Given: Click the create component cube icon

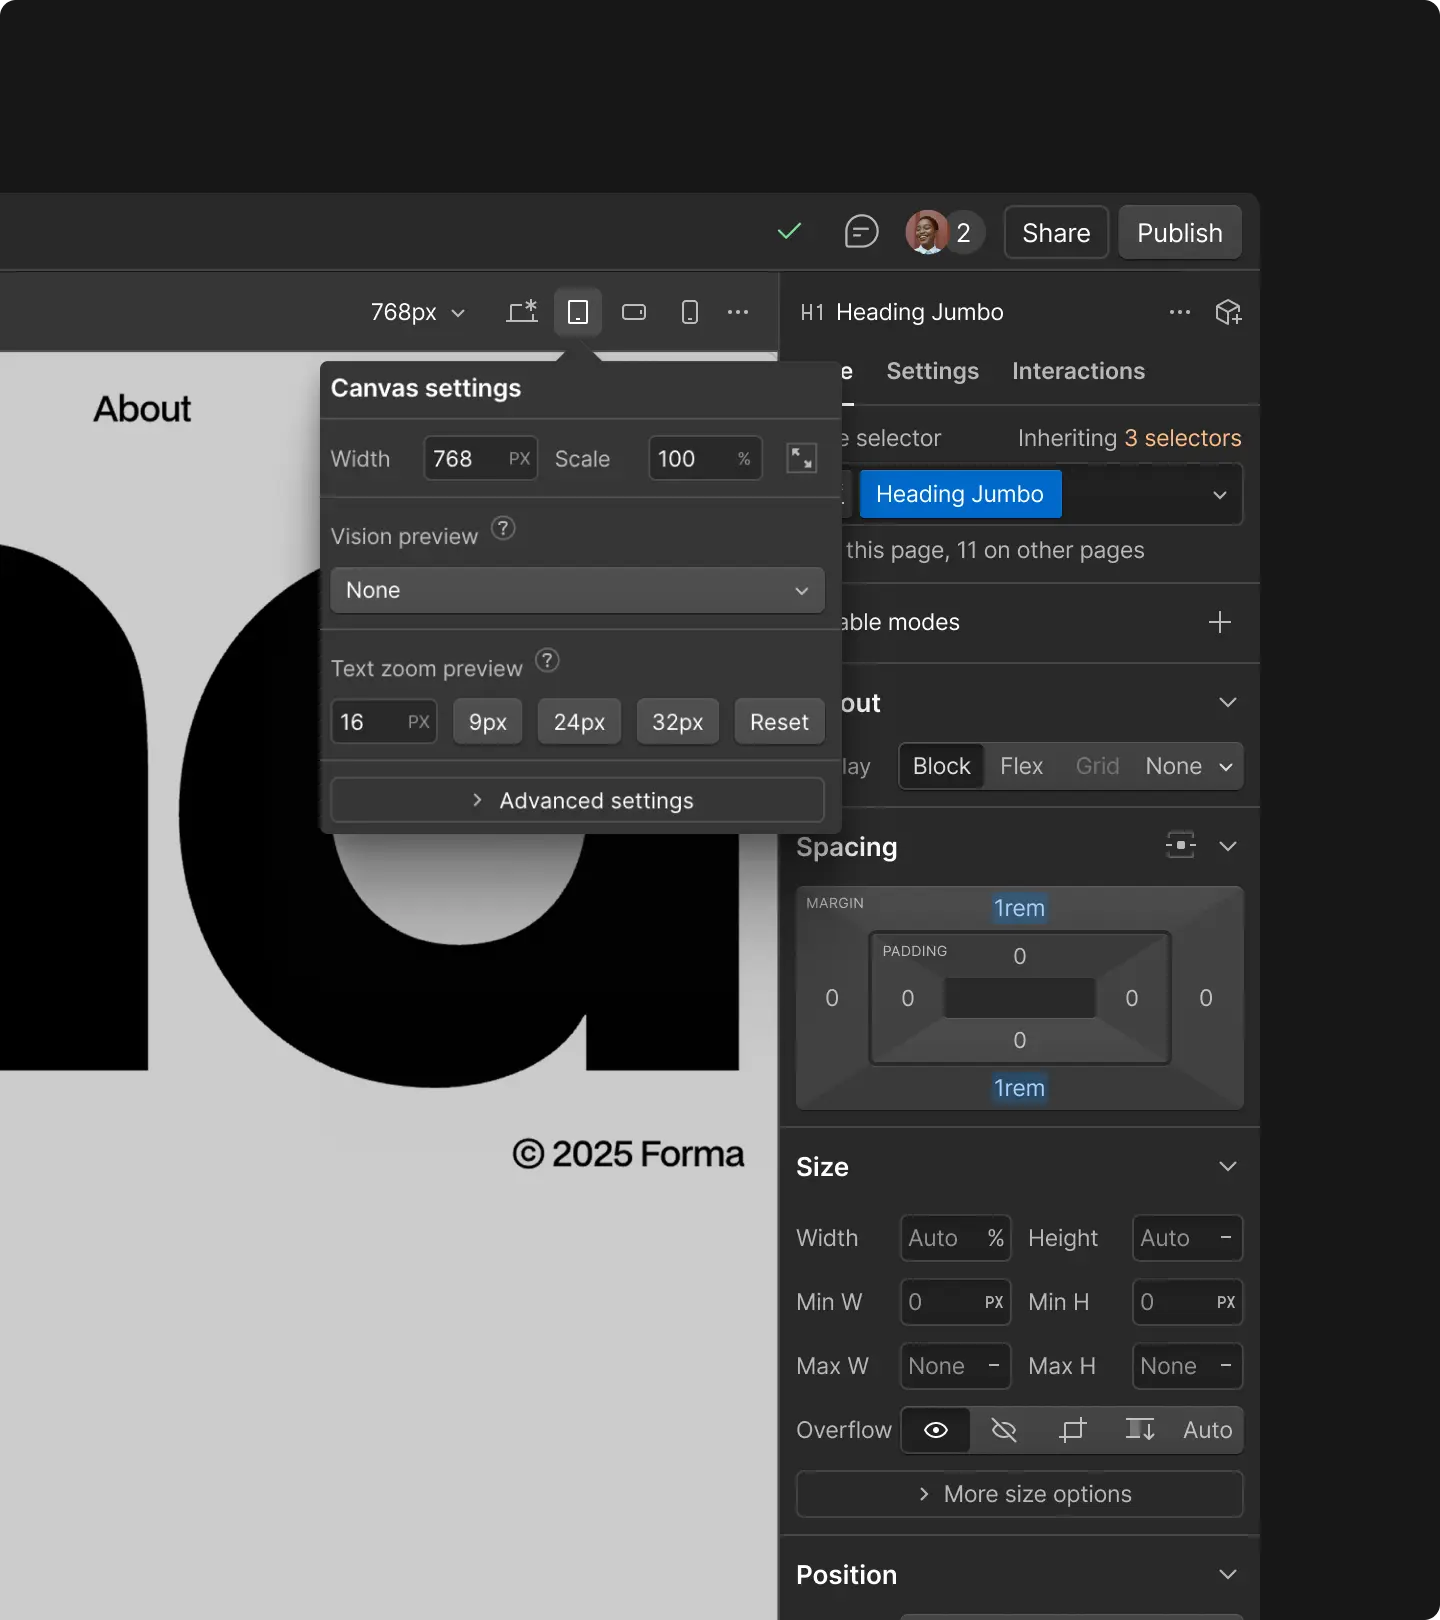Looking at the screenshot, I should tap(1228, 313).
